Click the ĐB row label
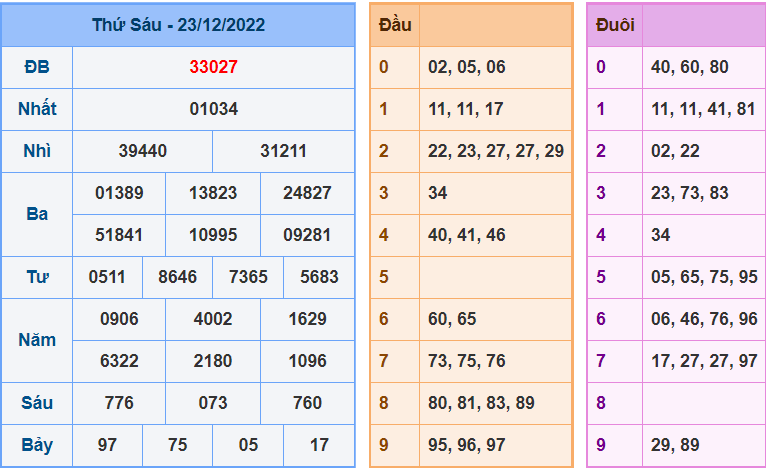Viewport: 766px width, 468px height. coord(37,67)
